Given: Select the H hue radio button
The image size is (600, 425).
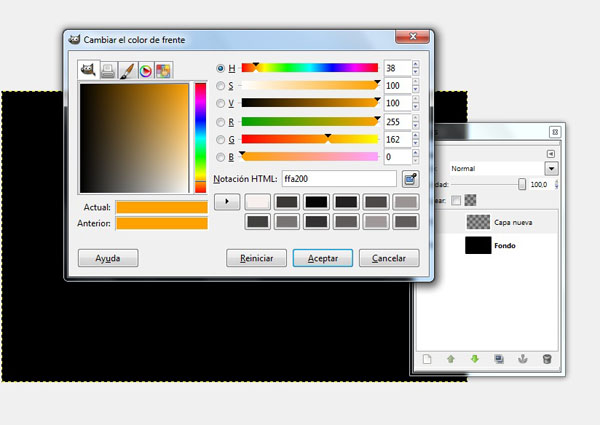Looking at the screenshot, I should pos(220,68).
